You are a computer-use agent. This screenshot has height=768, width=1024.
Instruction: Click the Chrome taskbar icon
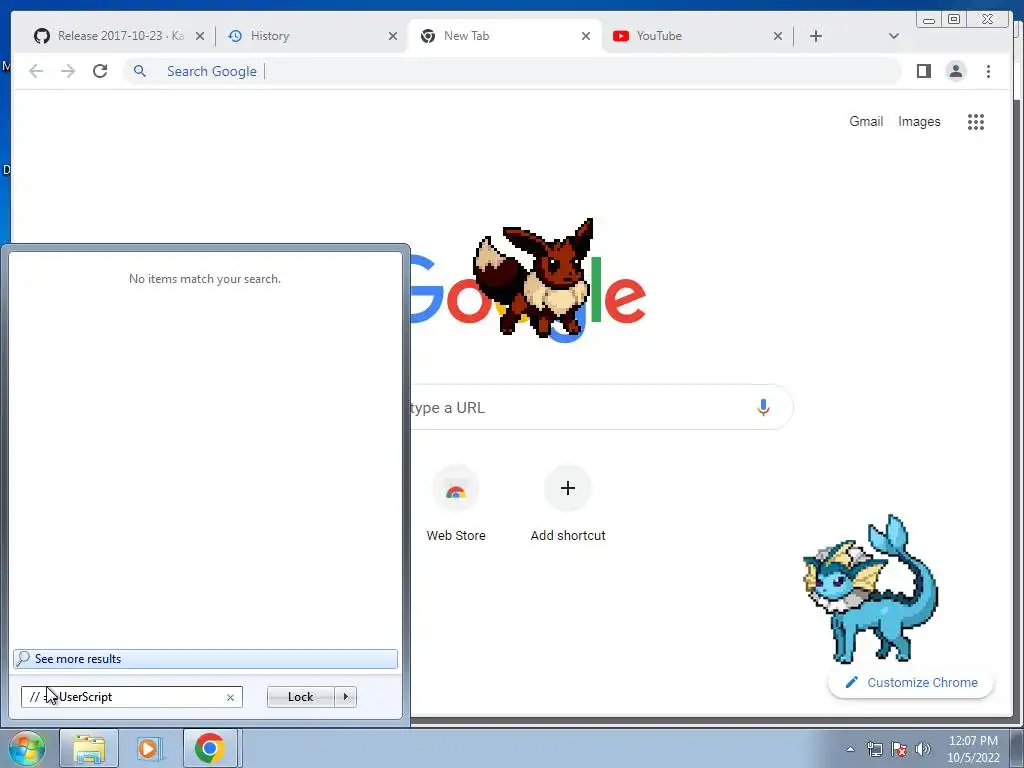pyautogui.click(x=209, y=749)
